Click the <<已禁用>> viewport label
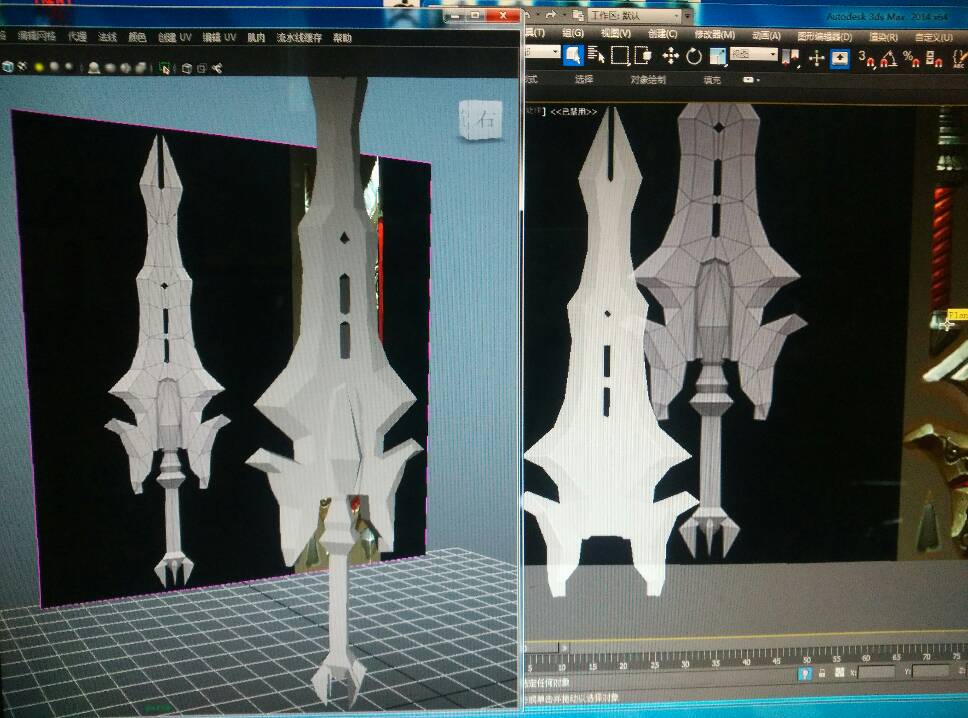The image size is (968, 718). pos(574,112)
